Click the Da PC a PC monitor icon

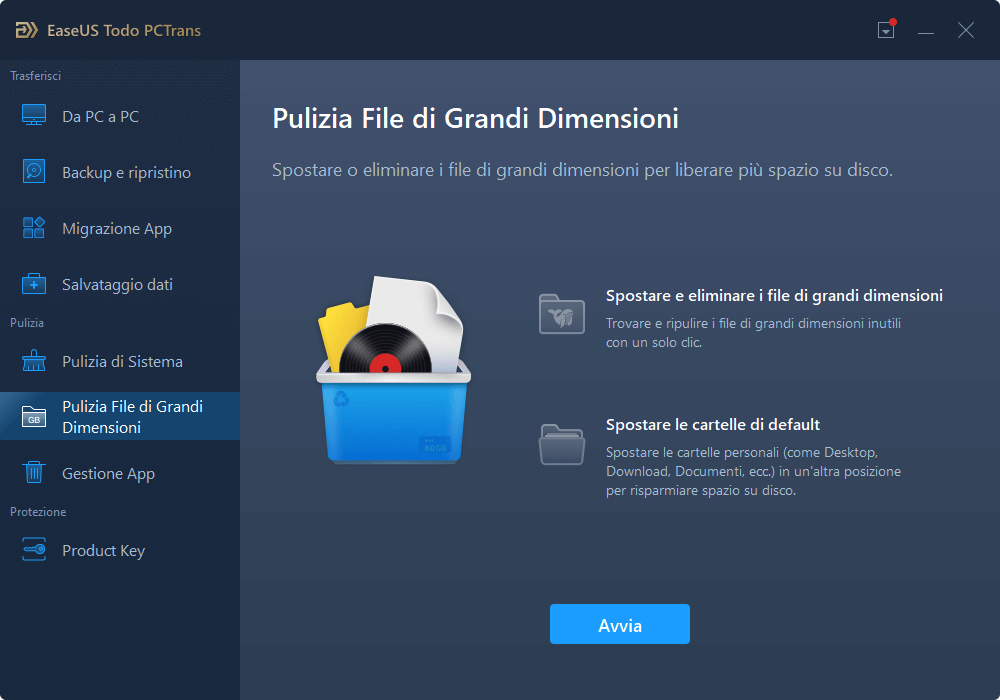[34, 115]
